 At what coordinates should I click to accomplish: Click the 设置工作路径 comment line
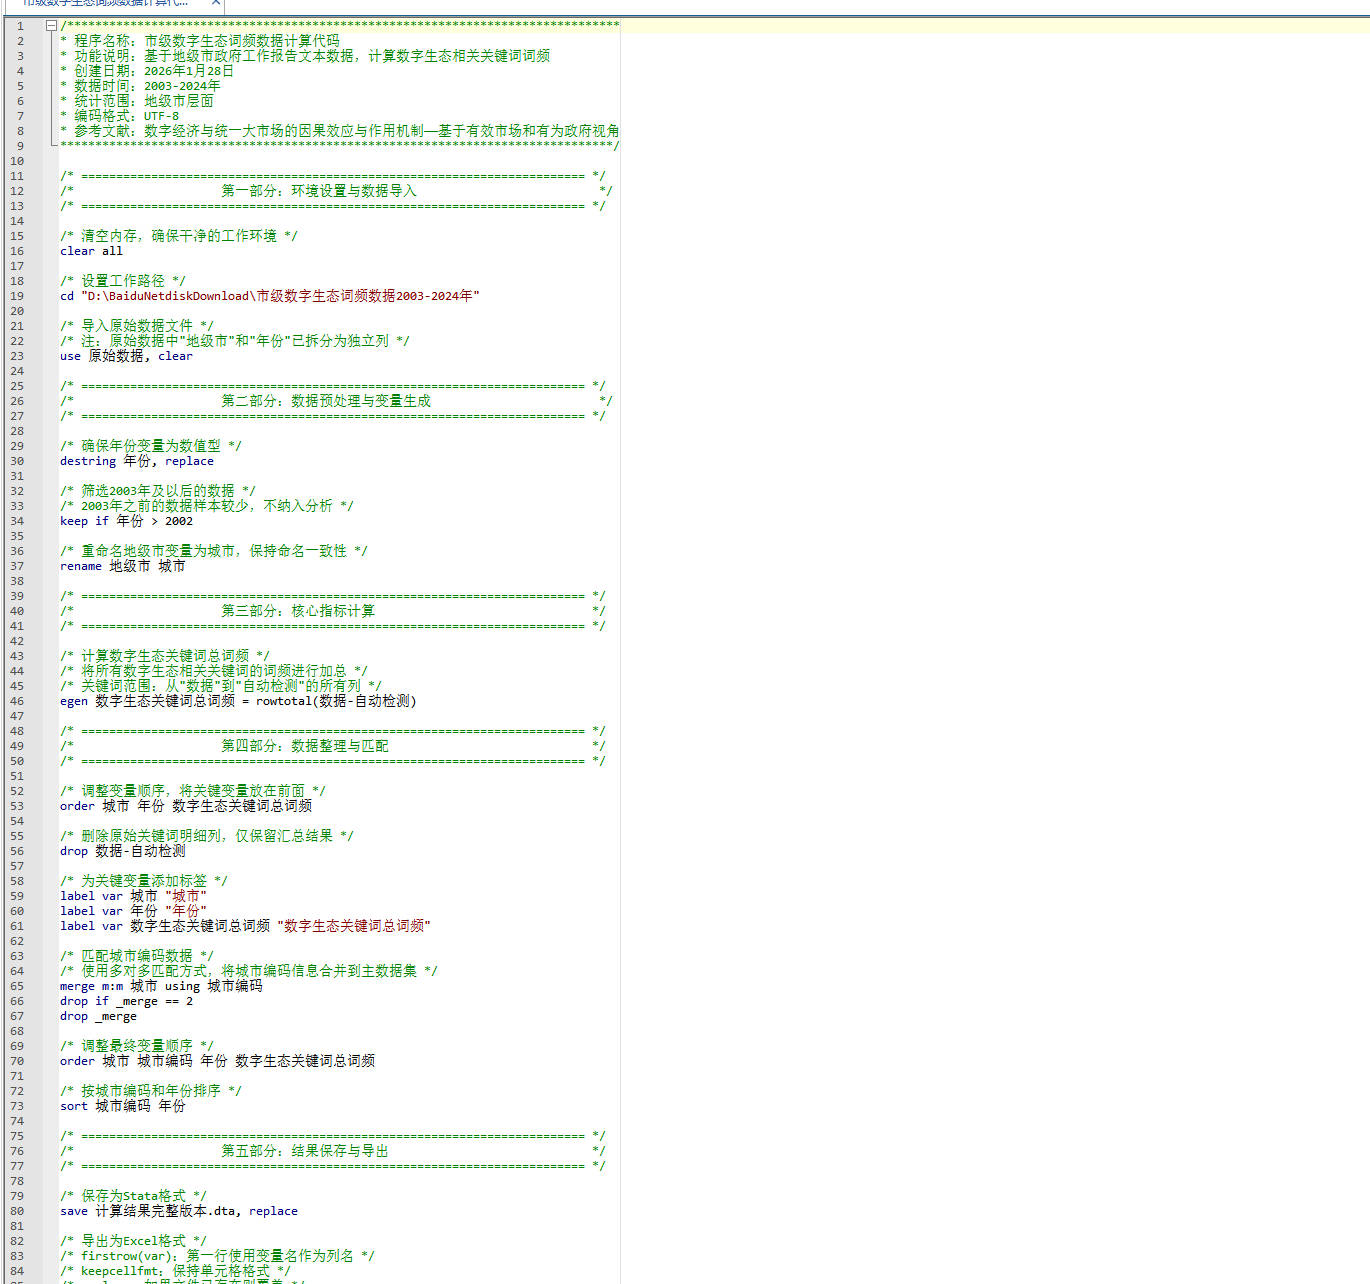123,281
